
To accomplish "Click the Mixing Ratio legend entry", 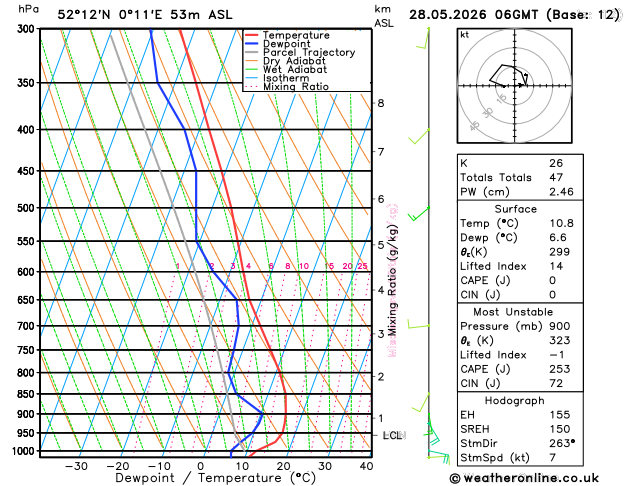I will coord(287,87).
